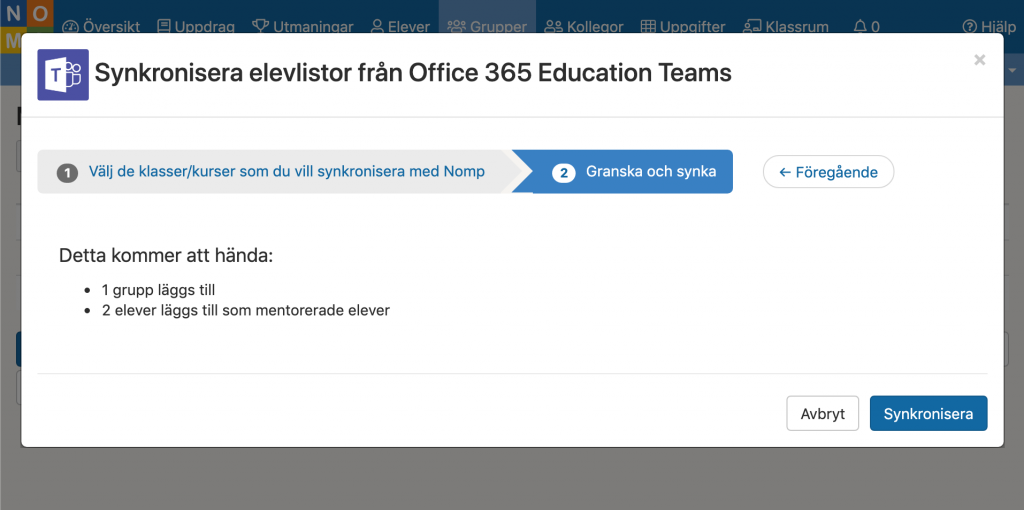Image resolution: width=1024 pixels, height=510 pixels.
Task: Open Kollegor in the top navigation
Action: [x=584, y=27]
